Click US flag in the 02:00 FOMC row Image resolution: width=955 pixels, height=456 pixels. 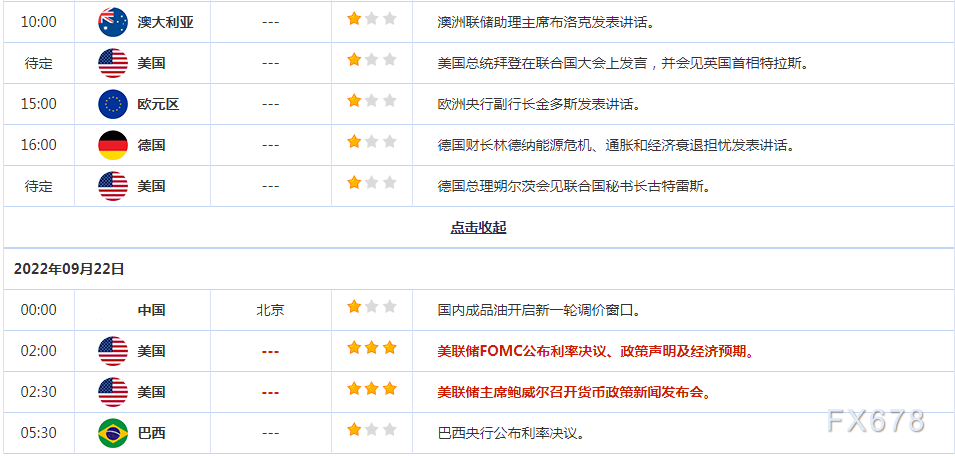tap(113, 351)
